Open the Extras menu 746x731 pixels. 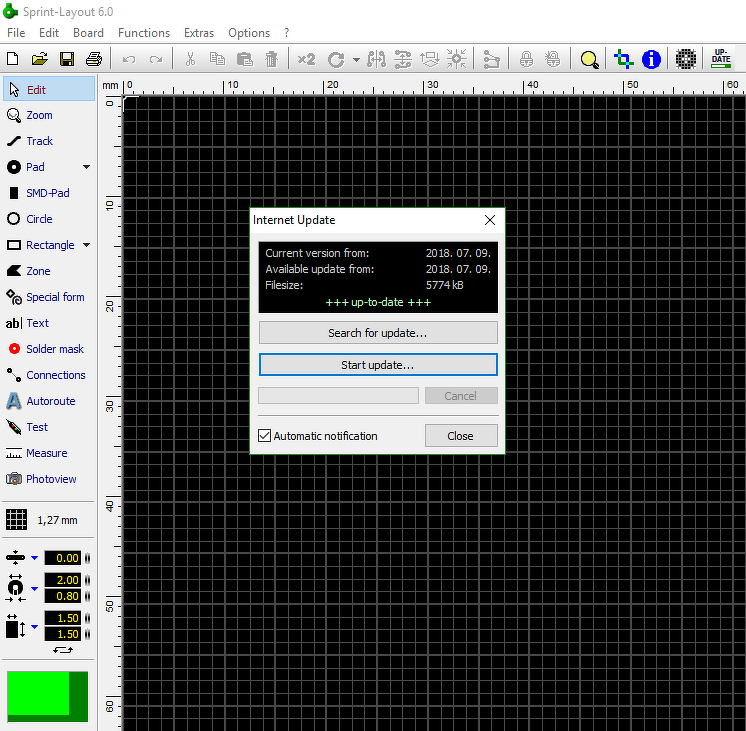pos(199,33)
